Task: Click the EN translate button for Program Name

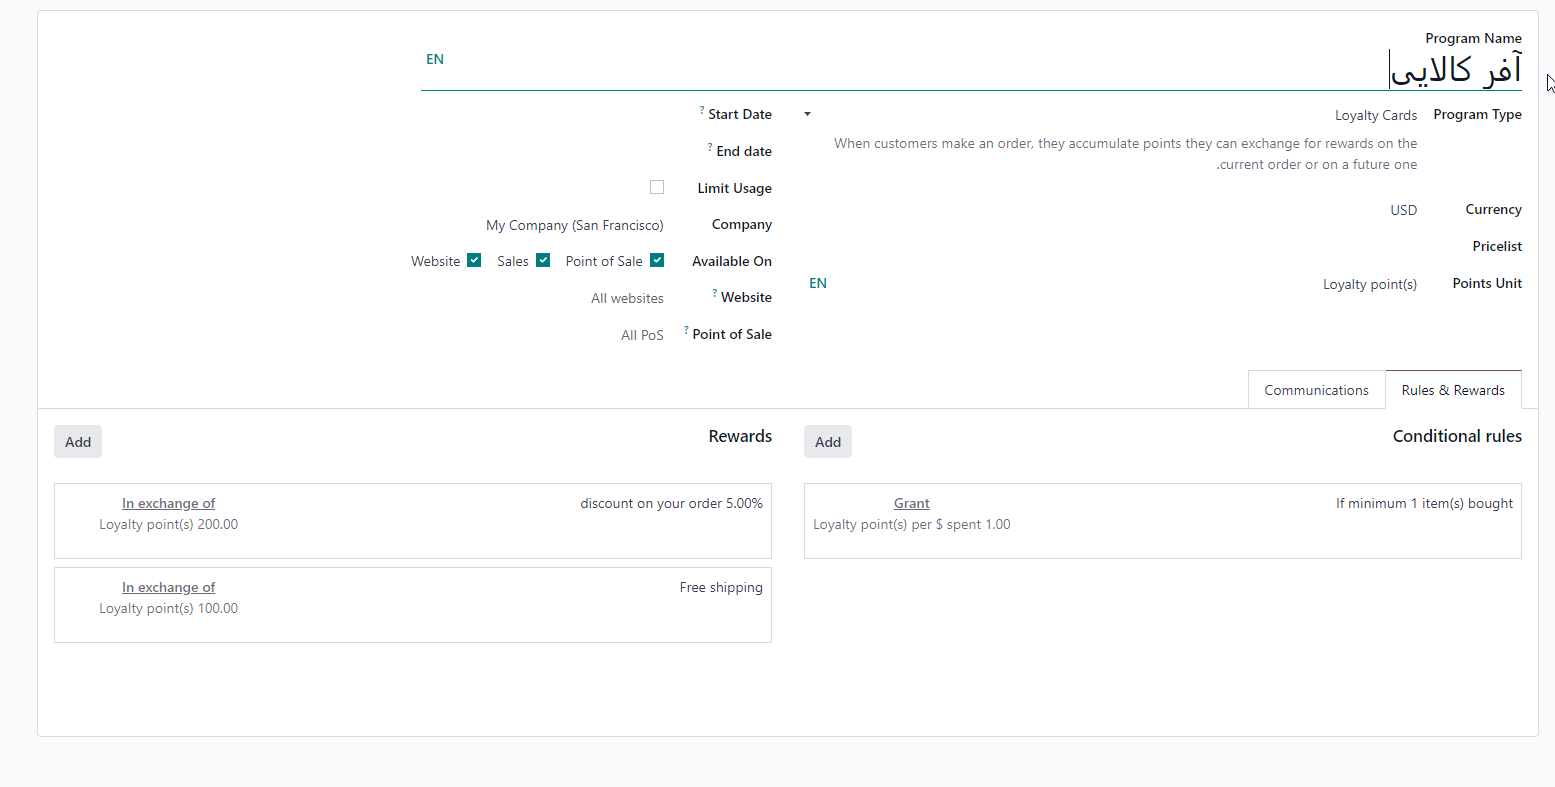Action: click(435, 60)
